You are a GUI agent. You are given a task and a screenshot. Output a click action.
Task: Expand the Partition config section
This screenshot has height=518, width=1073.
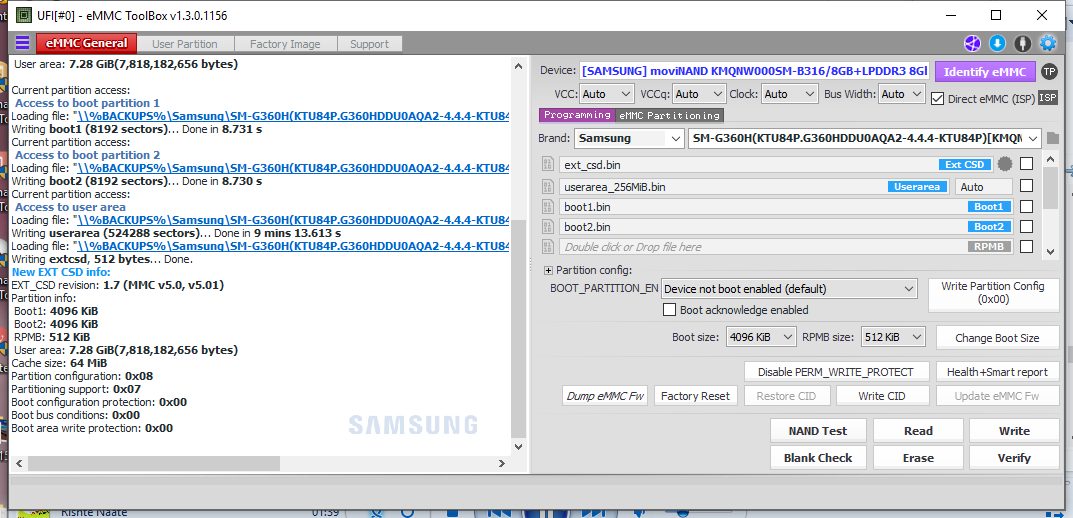click(548, 270)
